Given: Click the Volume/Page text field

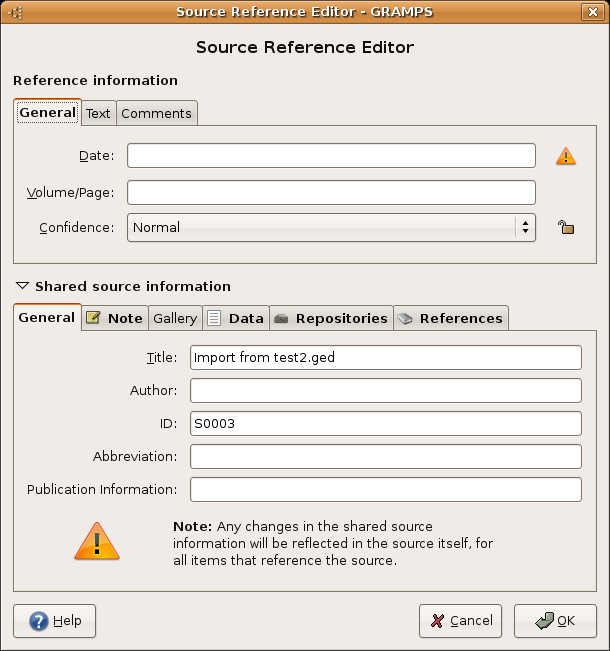Looking at the screenshot, I should click(331, 192).
